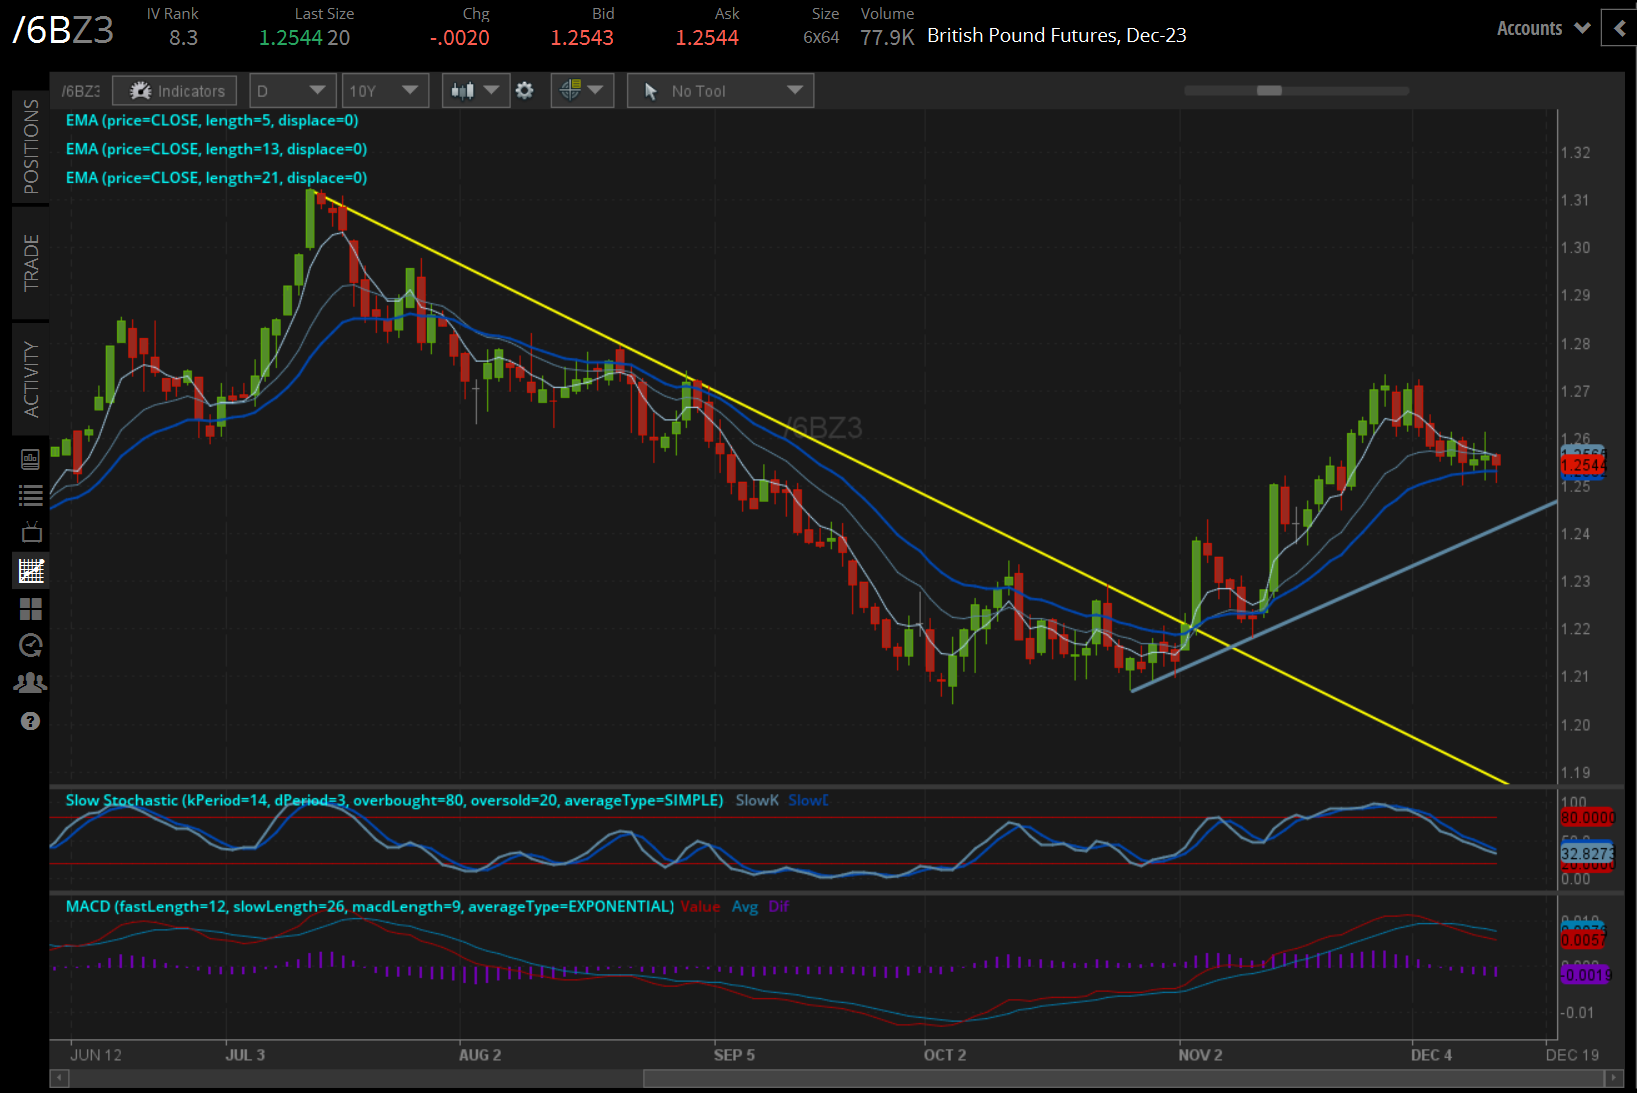Open the help question mark icon
Screen dimensions: 1637x1093
tap(31, 721)
